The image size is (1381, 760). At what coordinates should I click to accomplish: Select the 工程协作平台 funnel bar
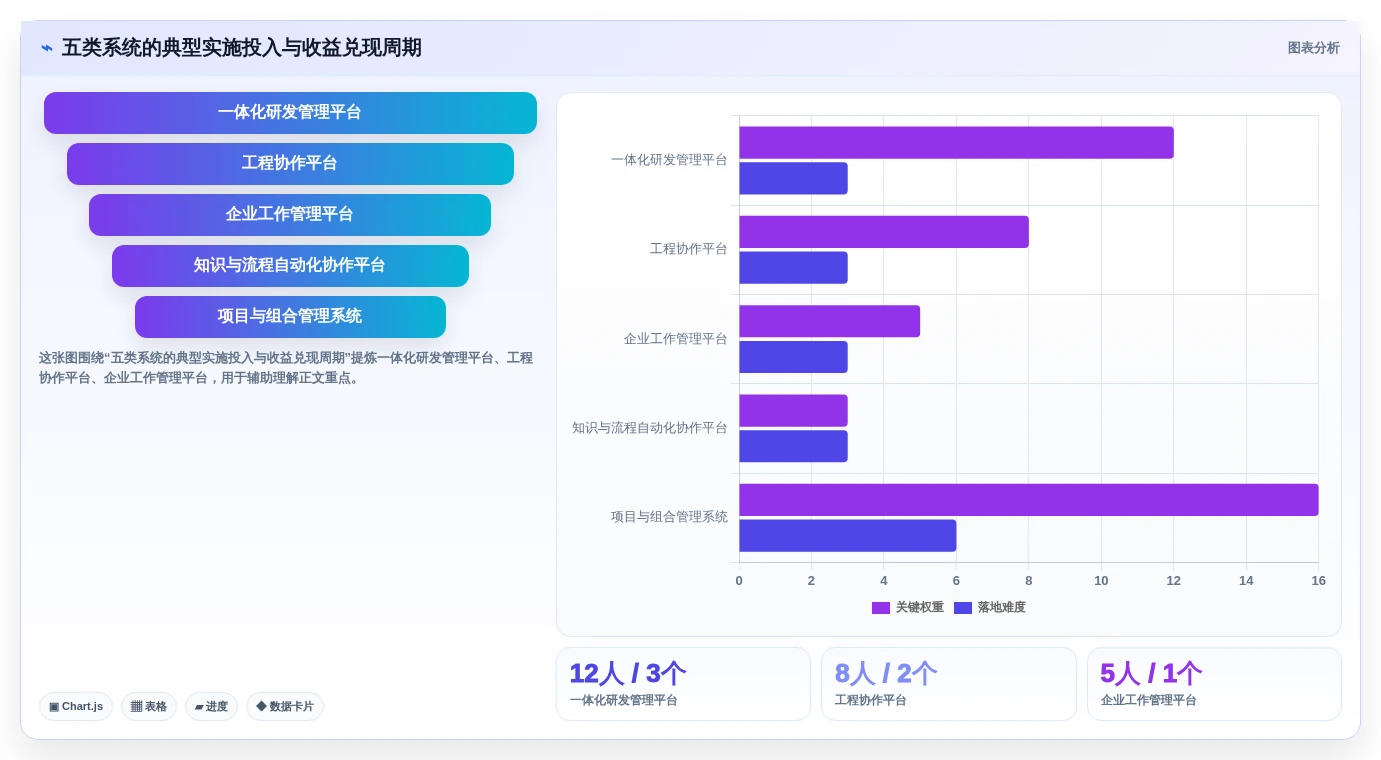pyautogui.click(x=290, y=164)
